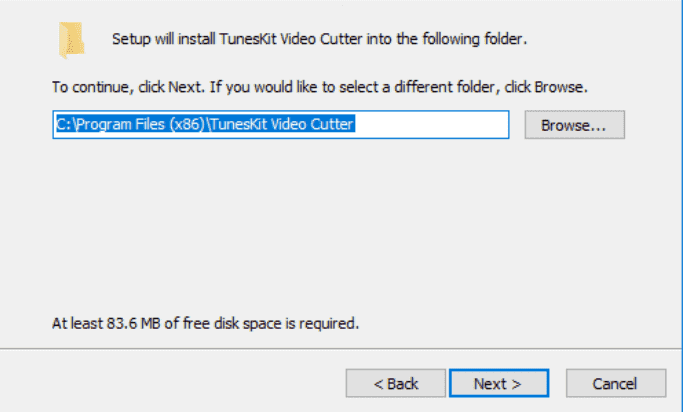This screenshot has height=412, width=686.
Task: Click the Browse... button
Action: click(574, 125)
